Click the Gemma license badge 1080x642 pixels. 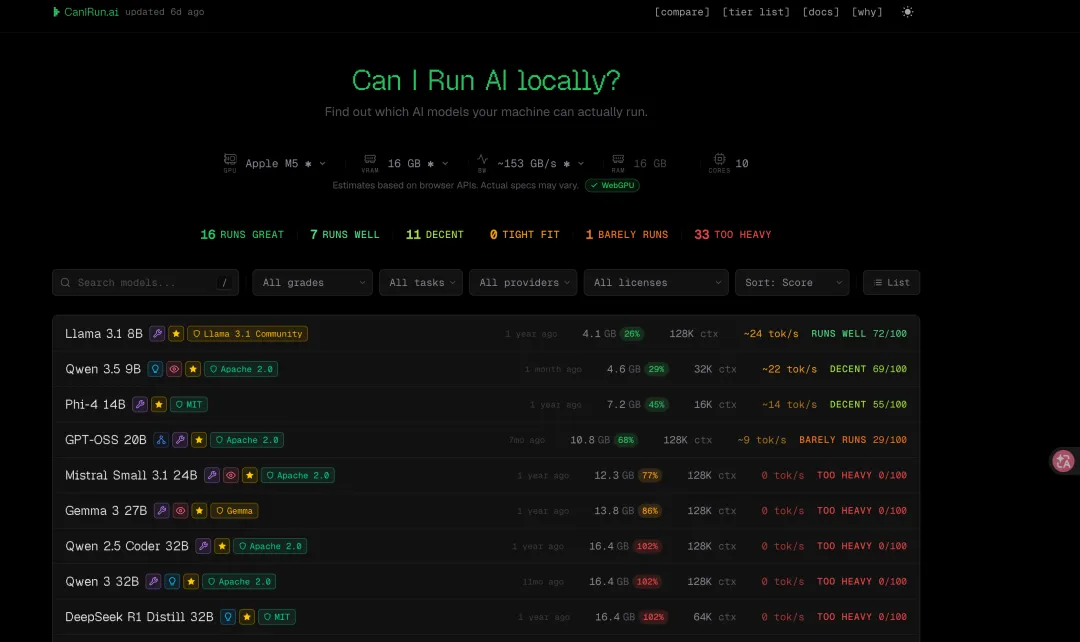pos(234,510)
